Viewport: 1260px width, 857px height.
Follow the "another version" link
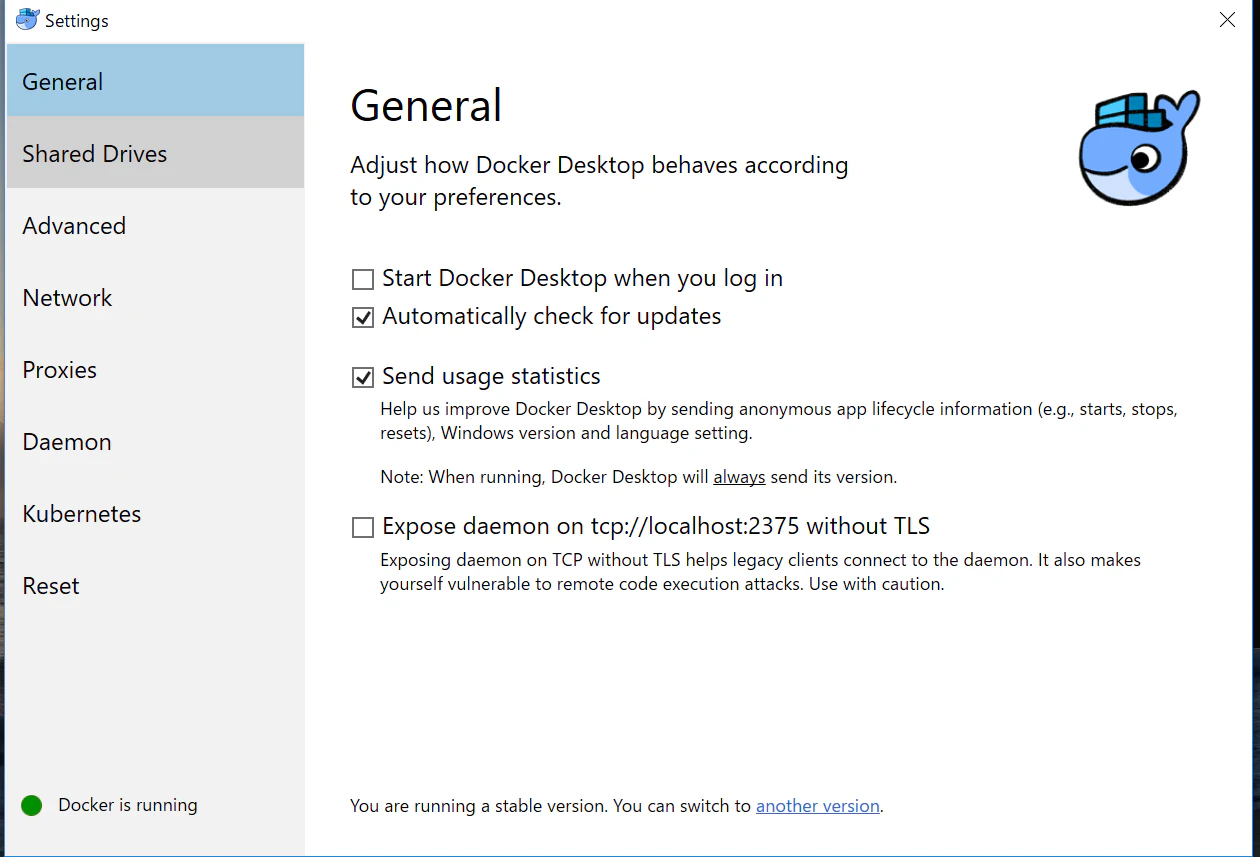click(x=818, y=806)
